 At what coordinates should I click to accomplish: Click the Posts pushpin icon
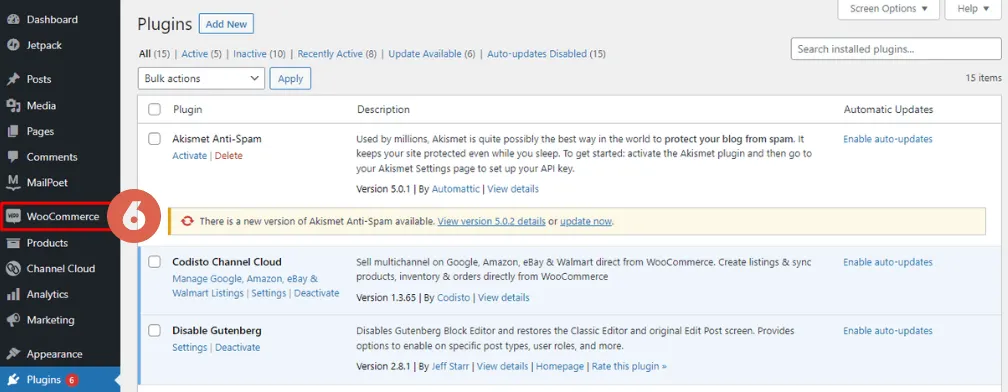pos(13,80)
